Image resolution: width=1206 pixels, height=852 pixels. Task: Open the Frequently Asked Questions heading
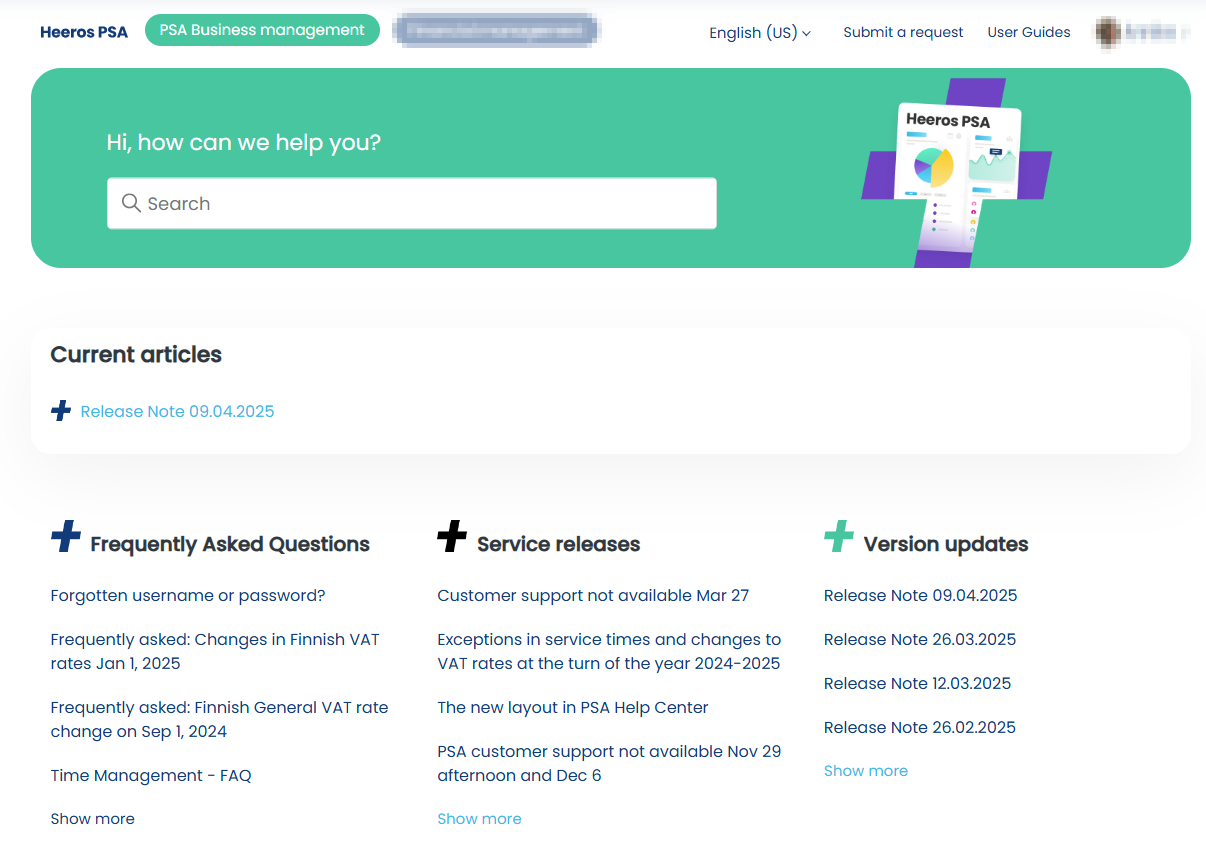click(x=230, y=544)
